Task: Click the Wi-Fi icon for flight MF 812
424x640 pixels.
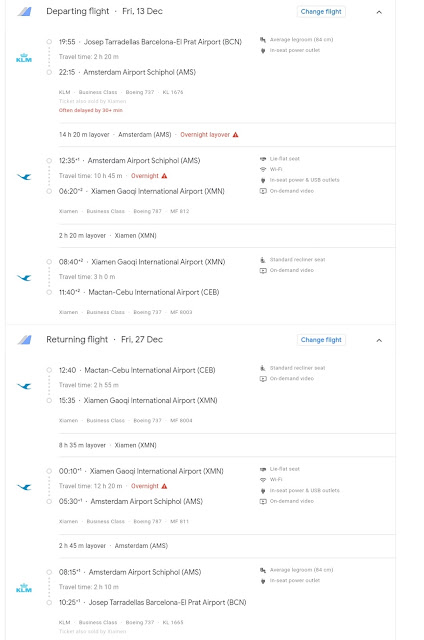Action: coord(263,169)
